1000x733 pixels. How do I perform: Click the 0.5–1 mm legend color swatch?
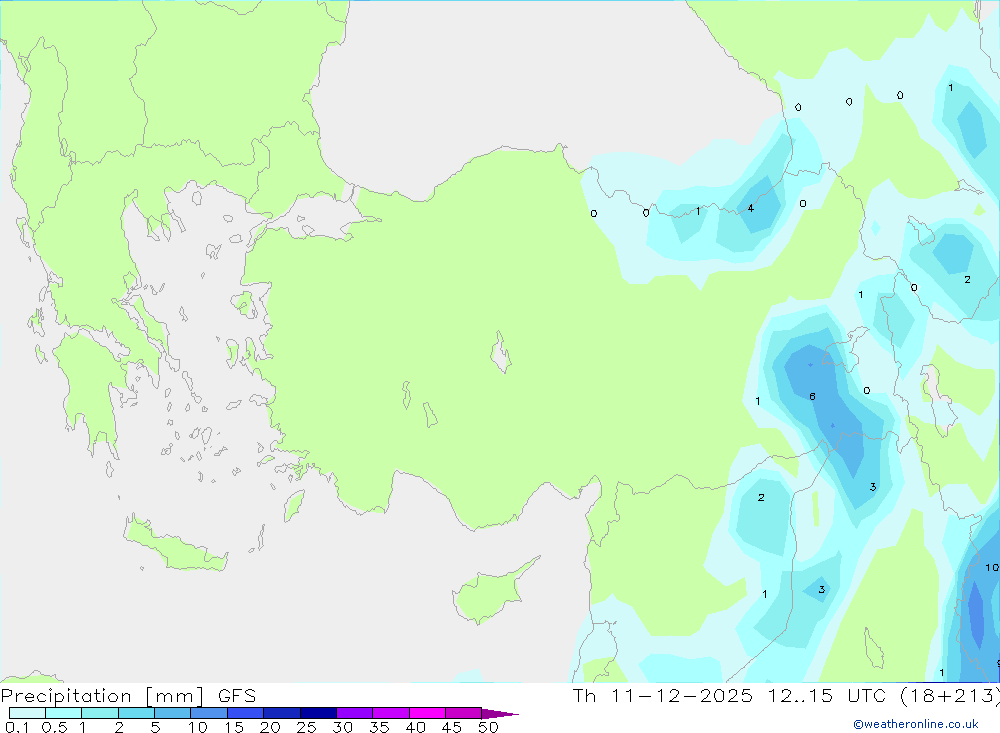coord(64,713)
